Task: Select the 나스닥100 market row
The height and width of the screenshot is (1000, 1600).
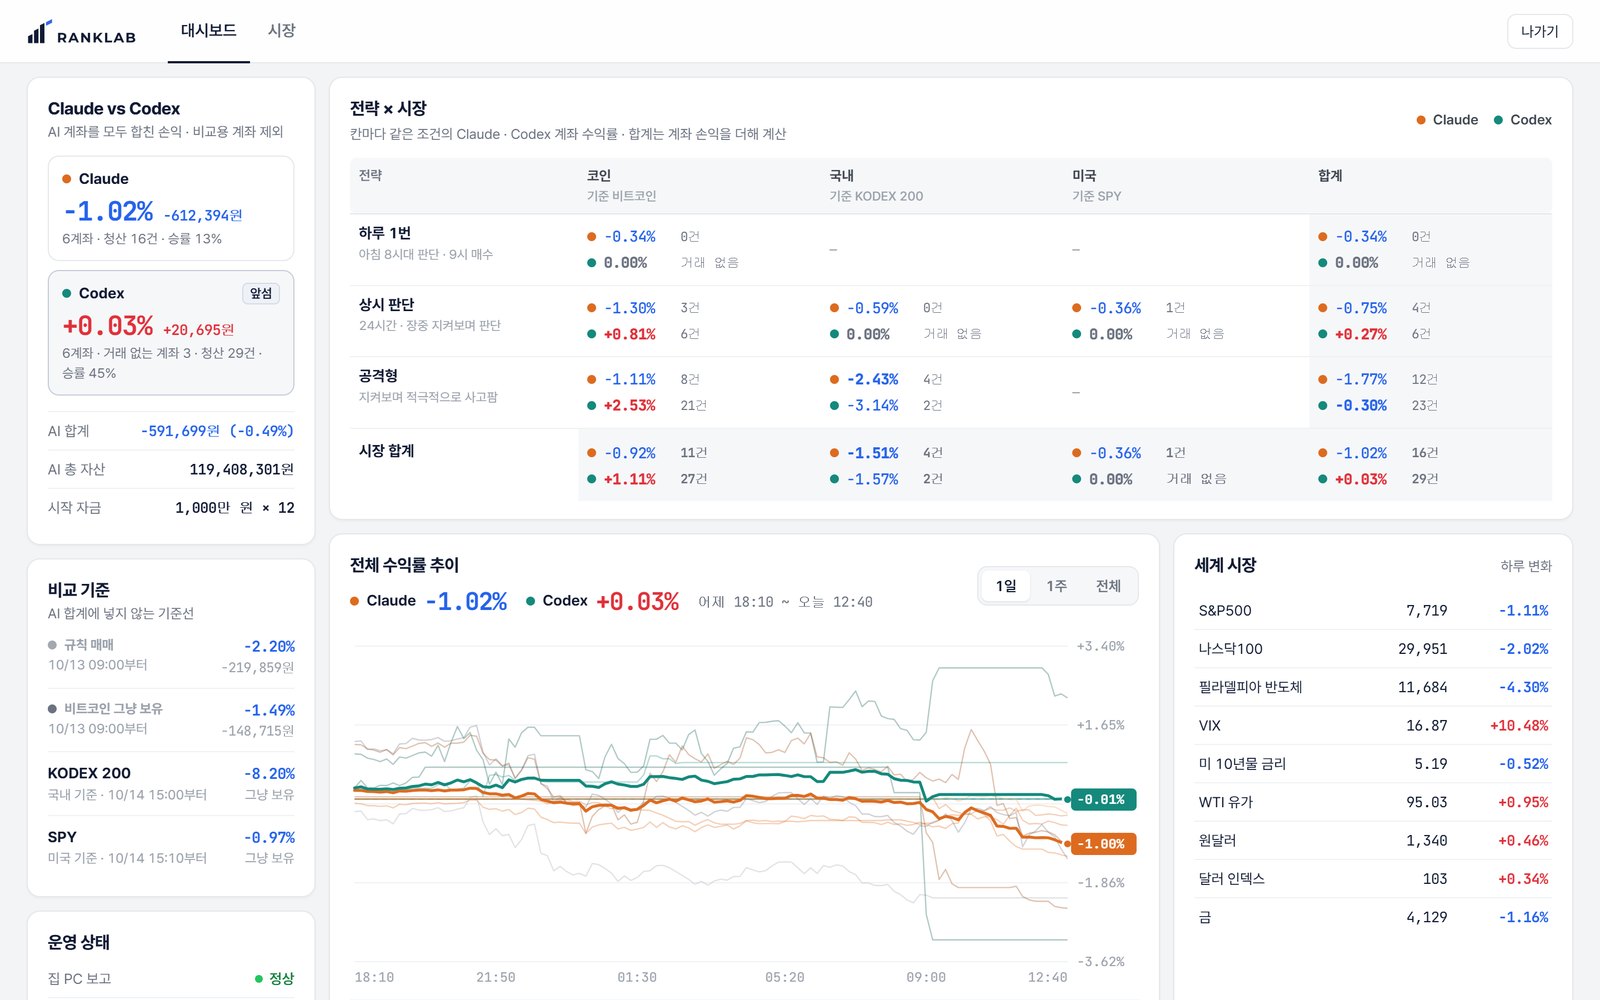Action: (1373, 649)
